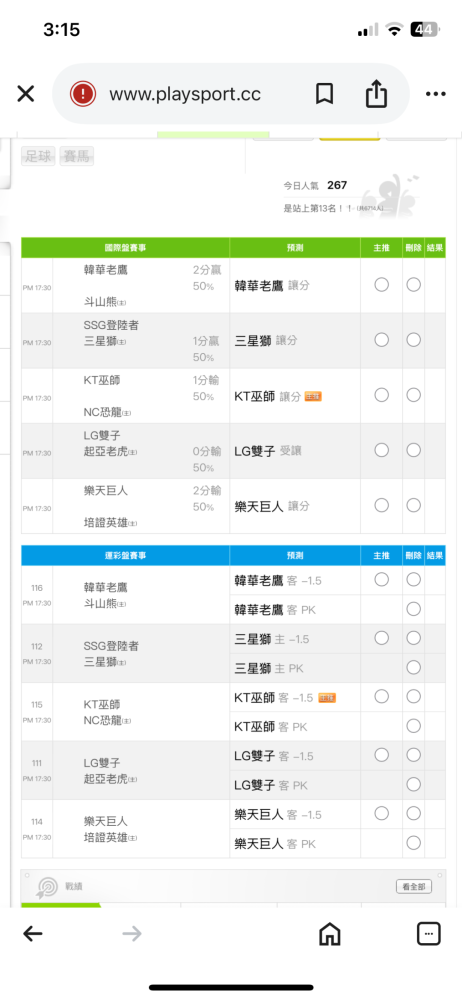Image resolution: width=462 pixels, height=1000 pixels.
Task: Select 主推 radio for LG雙子 受讓
Action: [382, 450]
